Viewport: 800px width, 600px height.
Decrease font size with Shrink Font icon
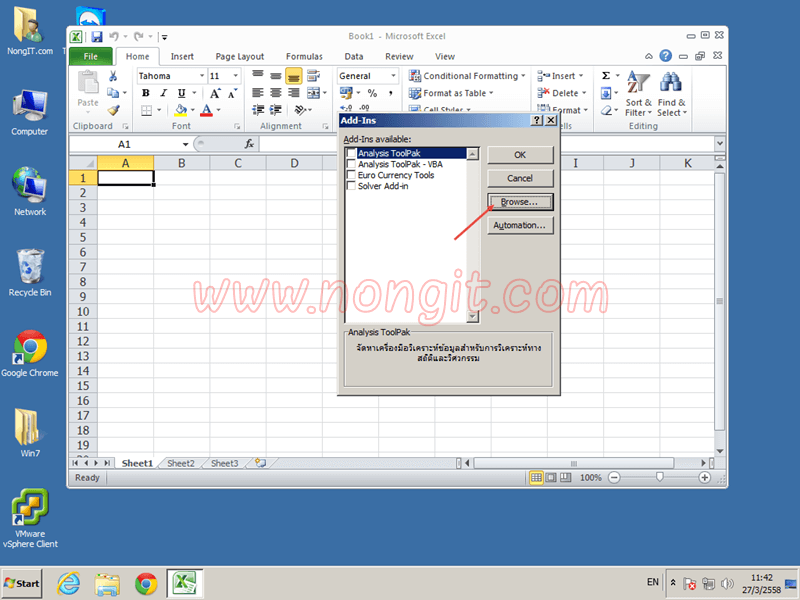click(233, 93)
